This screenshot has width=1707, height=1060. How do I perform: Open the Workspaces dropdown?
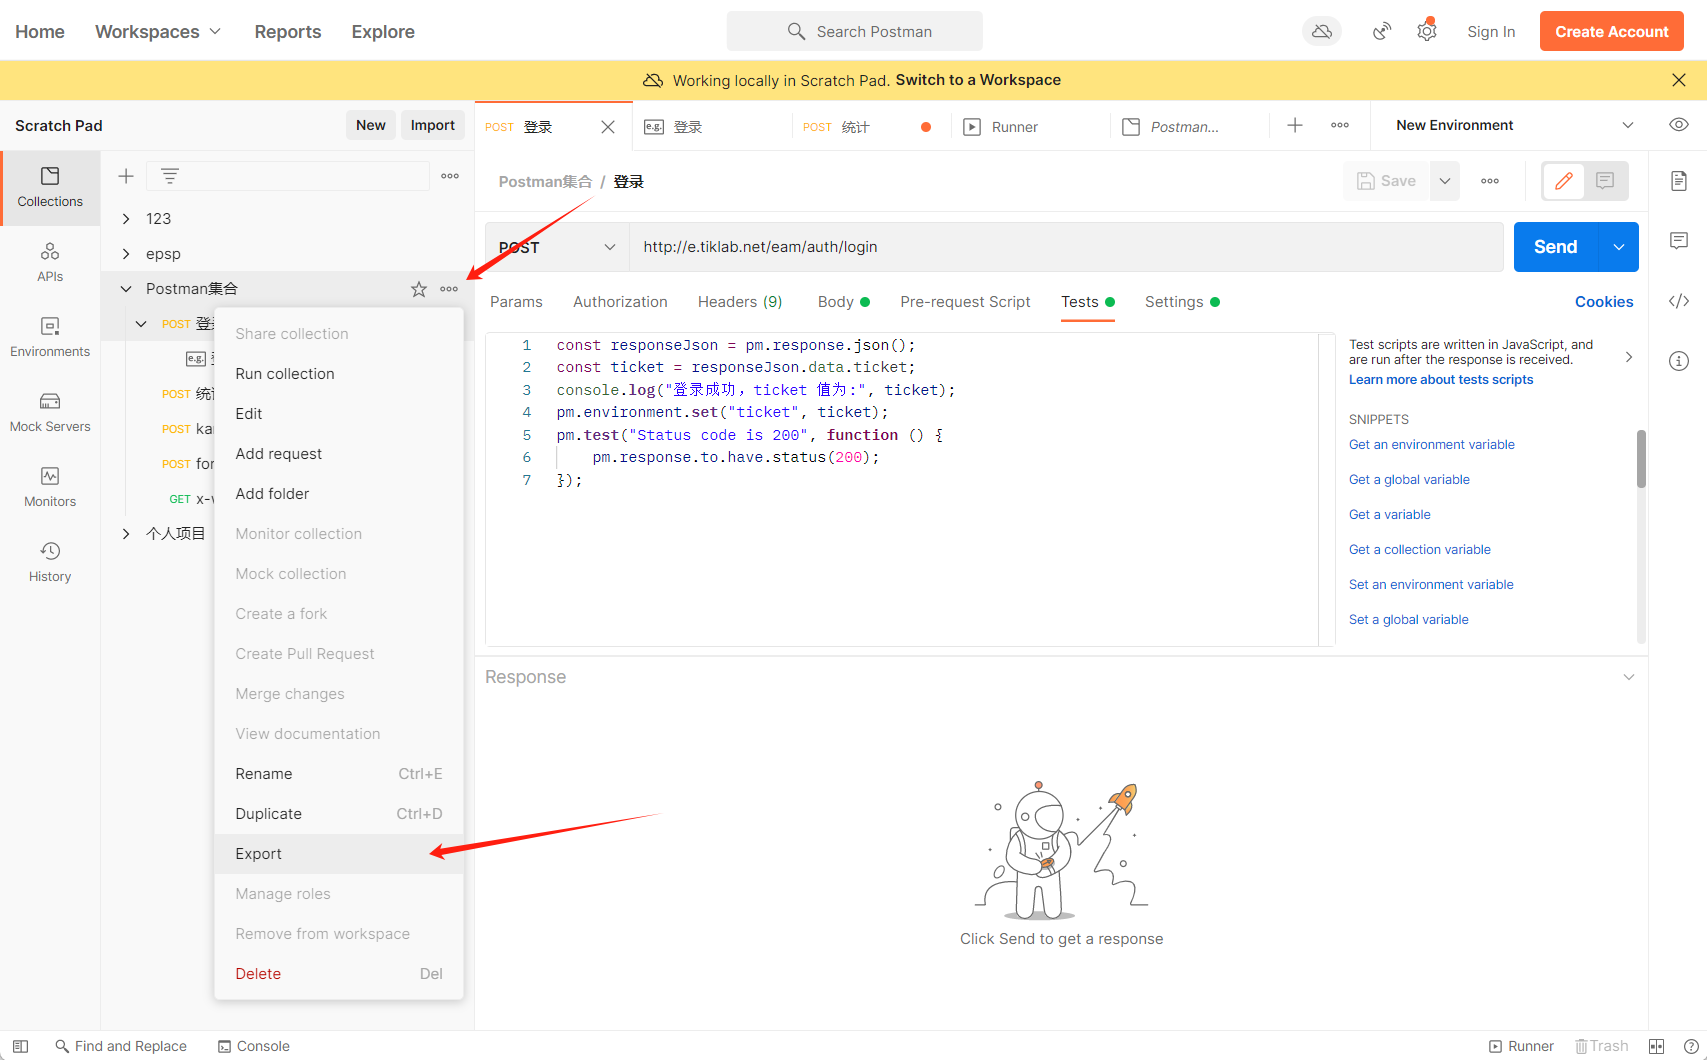click(158, 32)
